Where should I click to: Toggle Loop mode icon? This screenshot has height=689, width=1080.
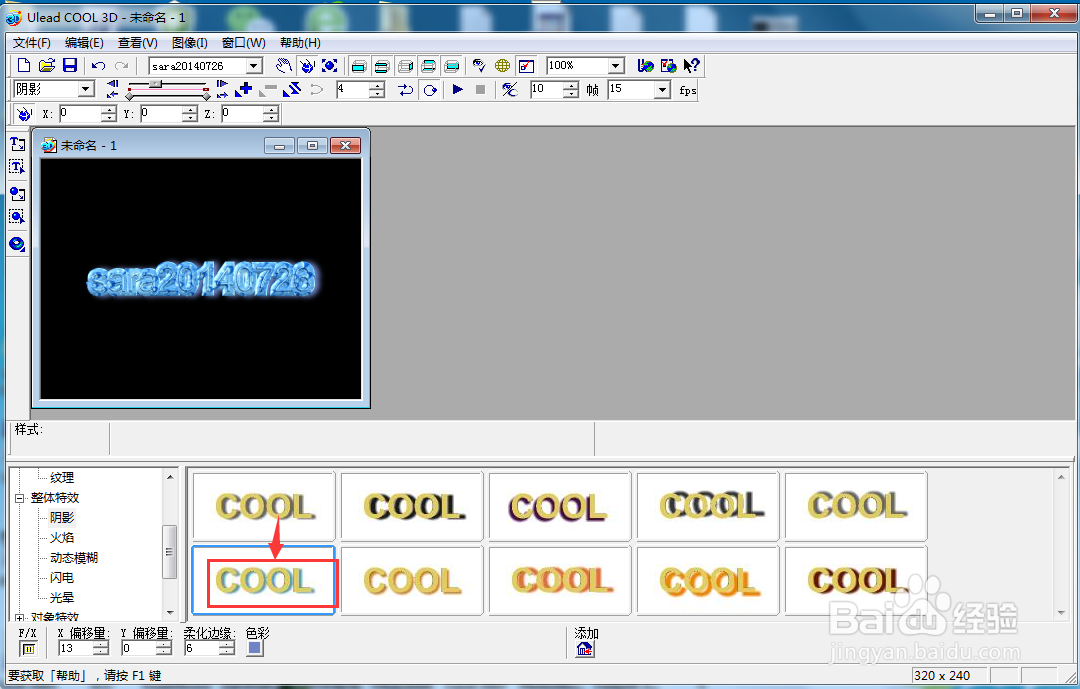tap(430, 90)
